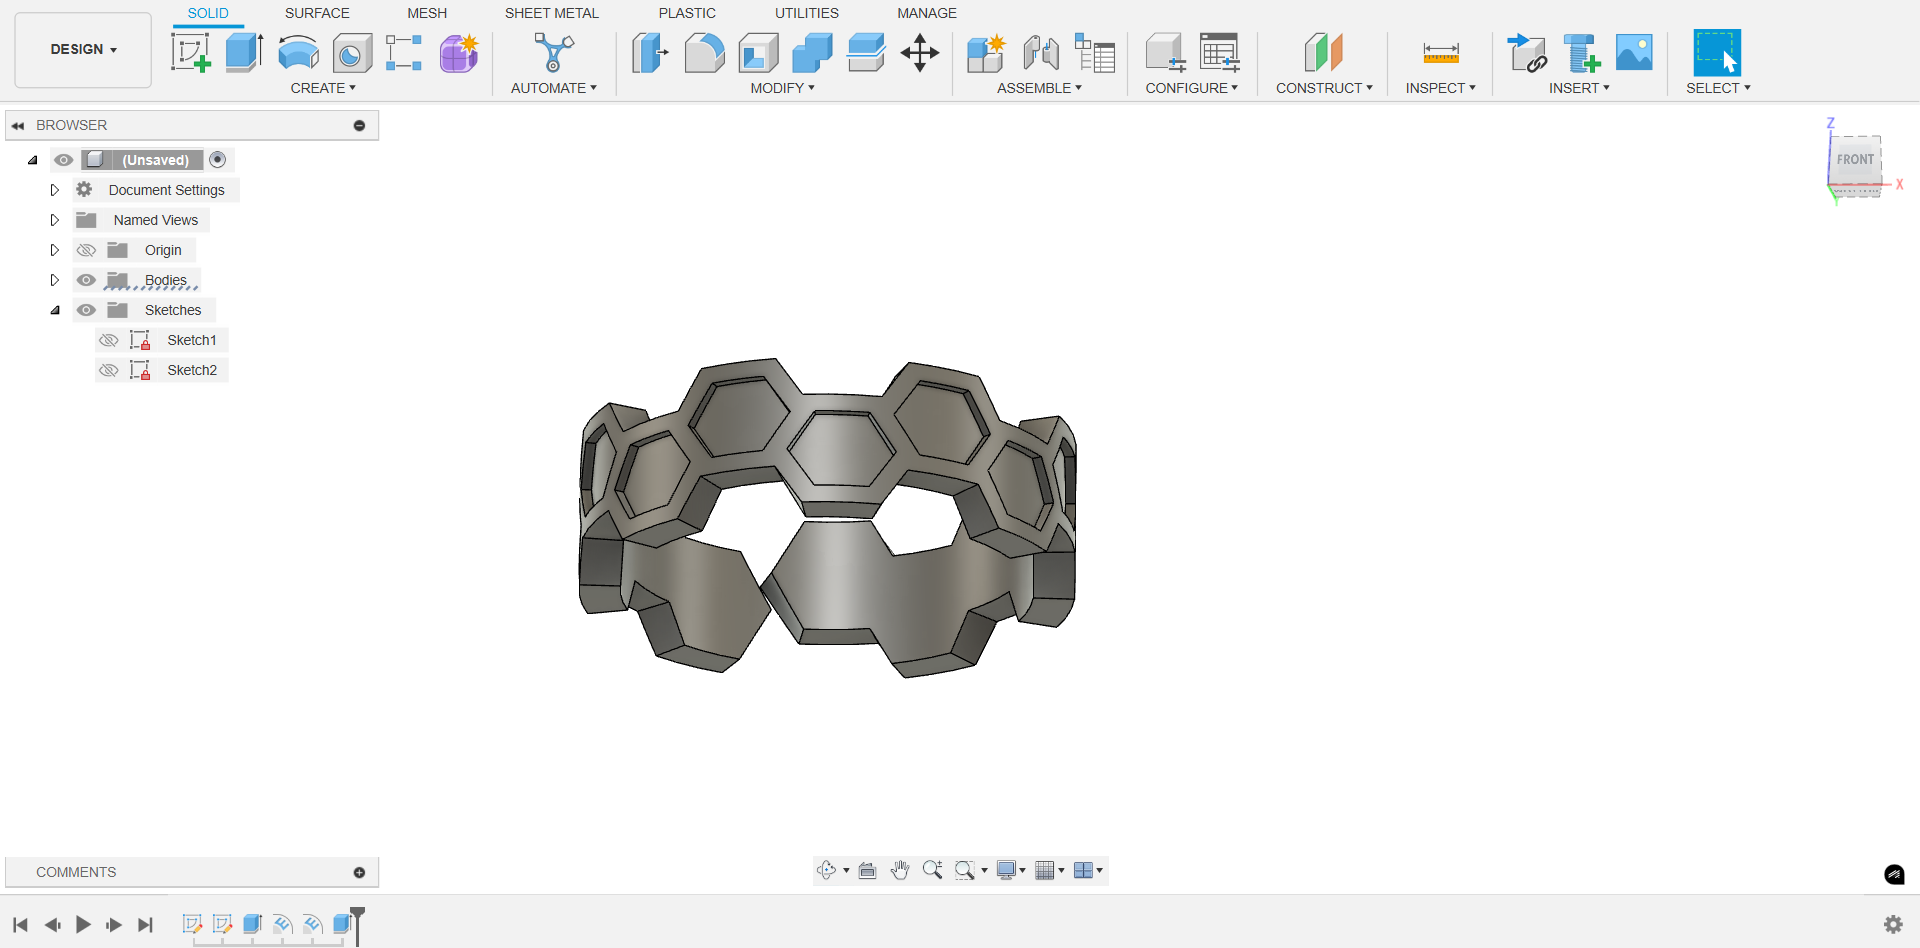Image resolution: width=1920 pixels, height=948 pixels.
Task: Select the Move/Copy cross-arrows tool
Action: tap(920, 53)
